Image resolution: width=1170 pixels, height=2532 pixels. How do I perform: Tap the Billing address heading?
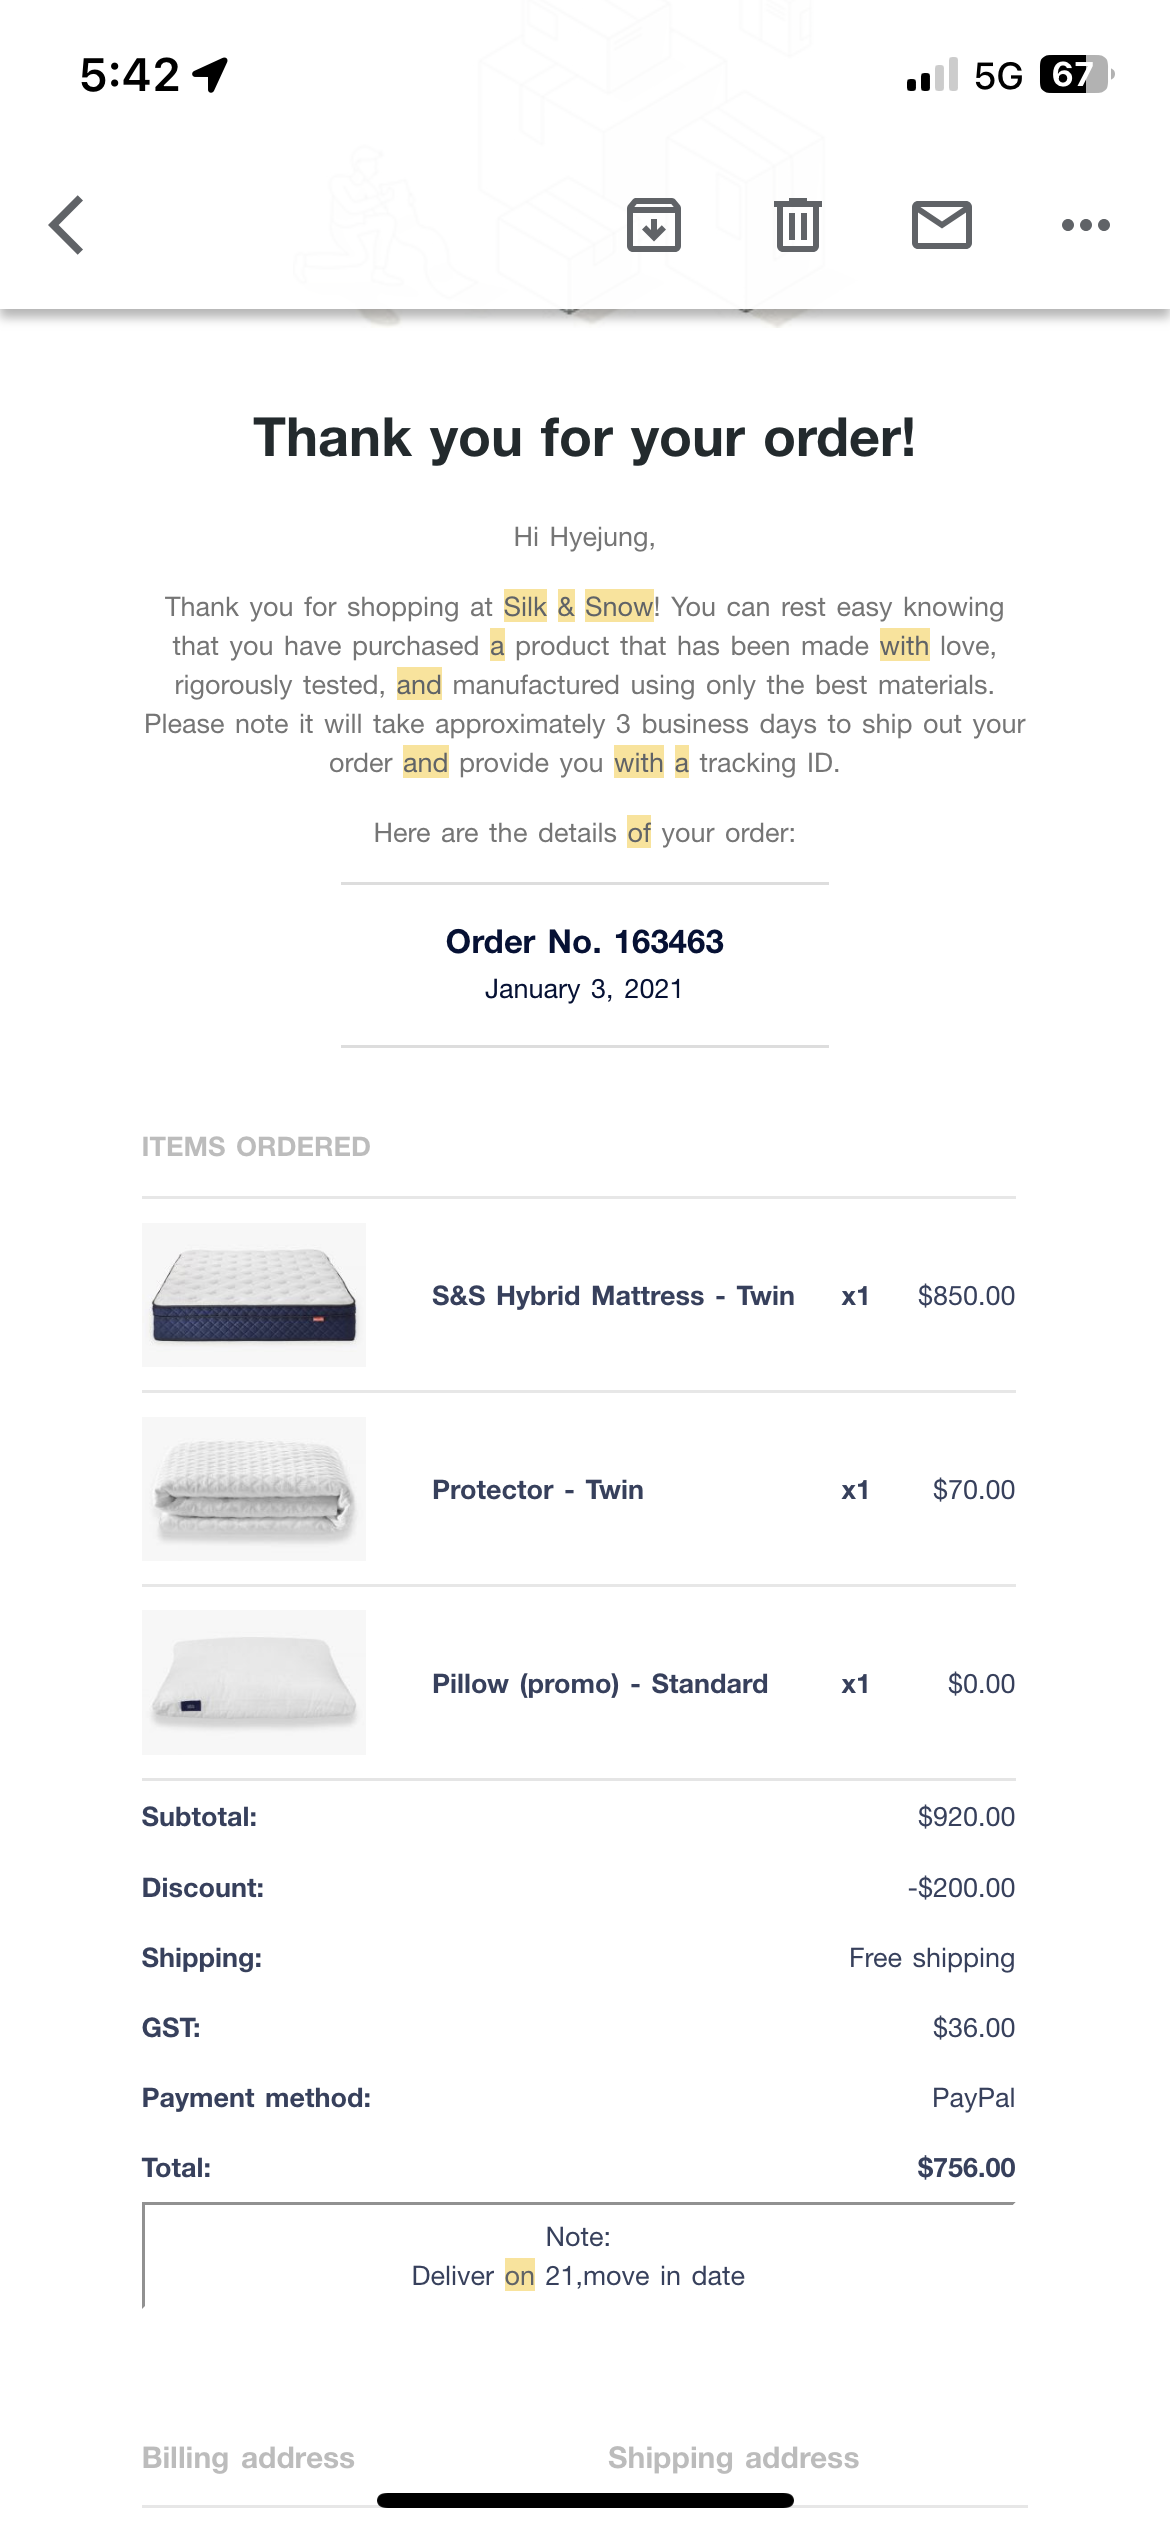[248, 2458]
